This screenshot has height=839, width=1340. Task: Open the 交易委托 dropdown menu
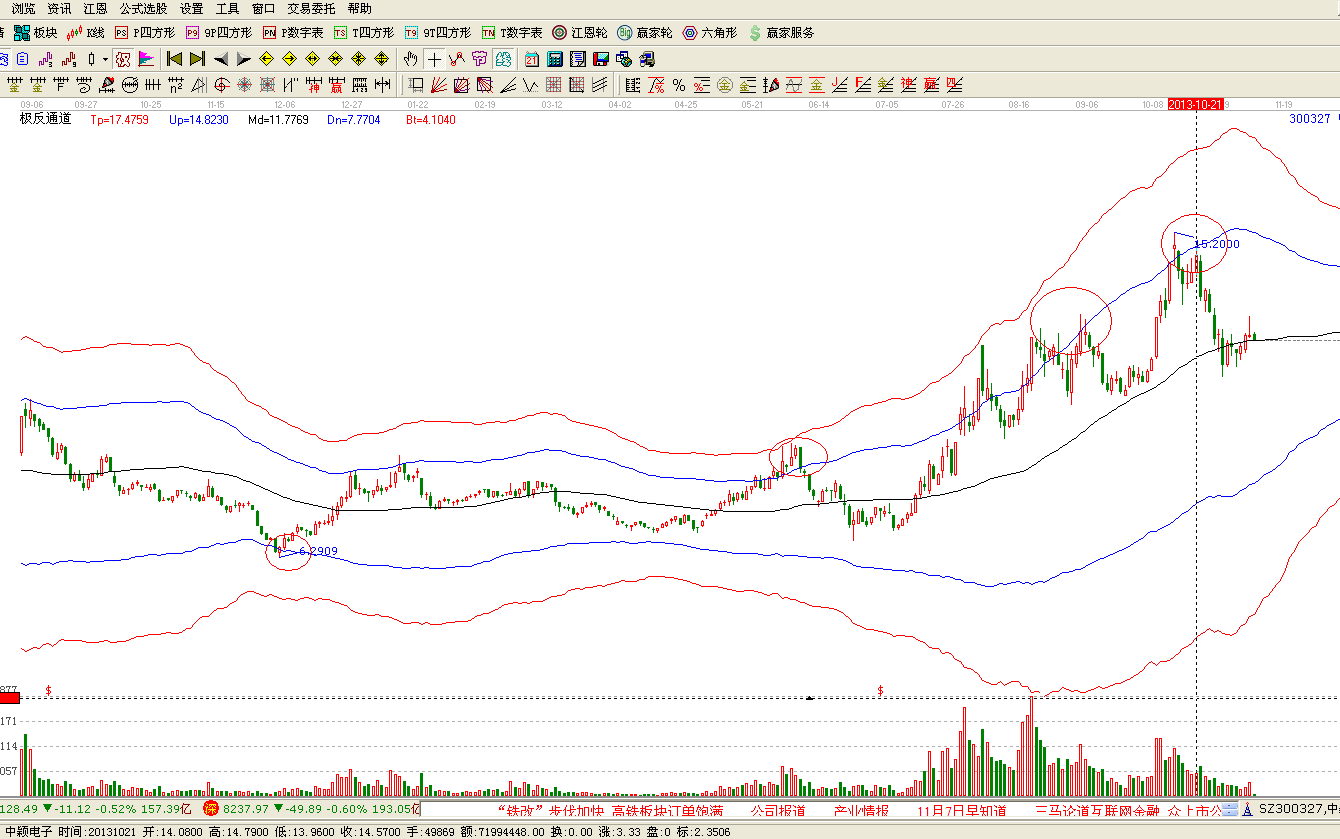[311, 8]
